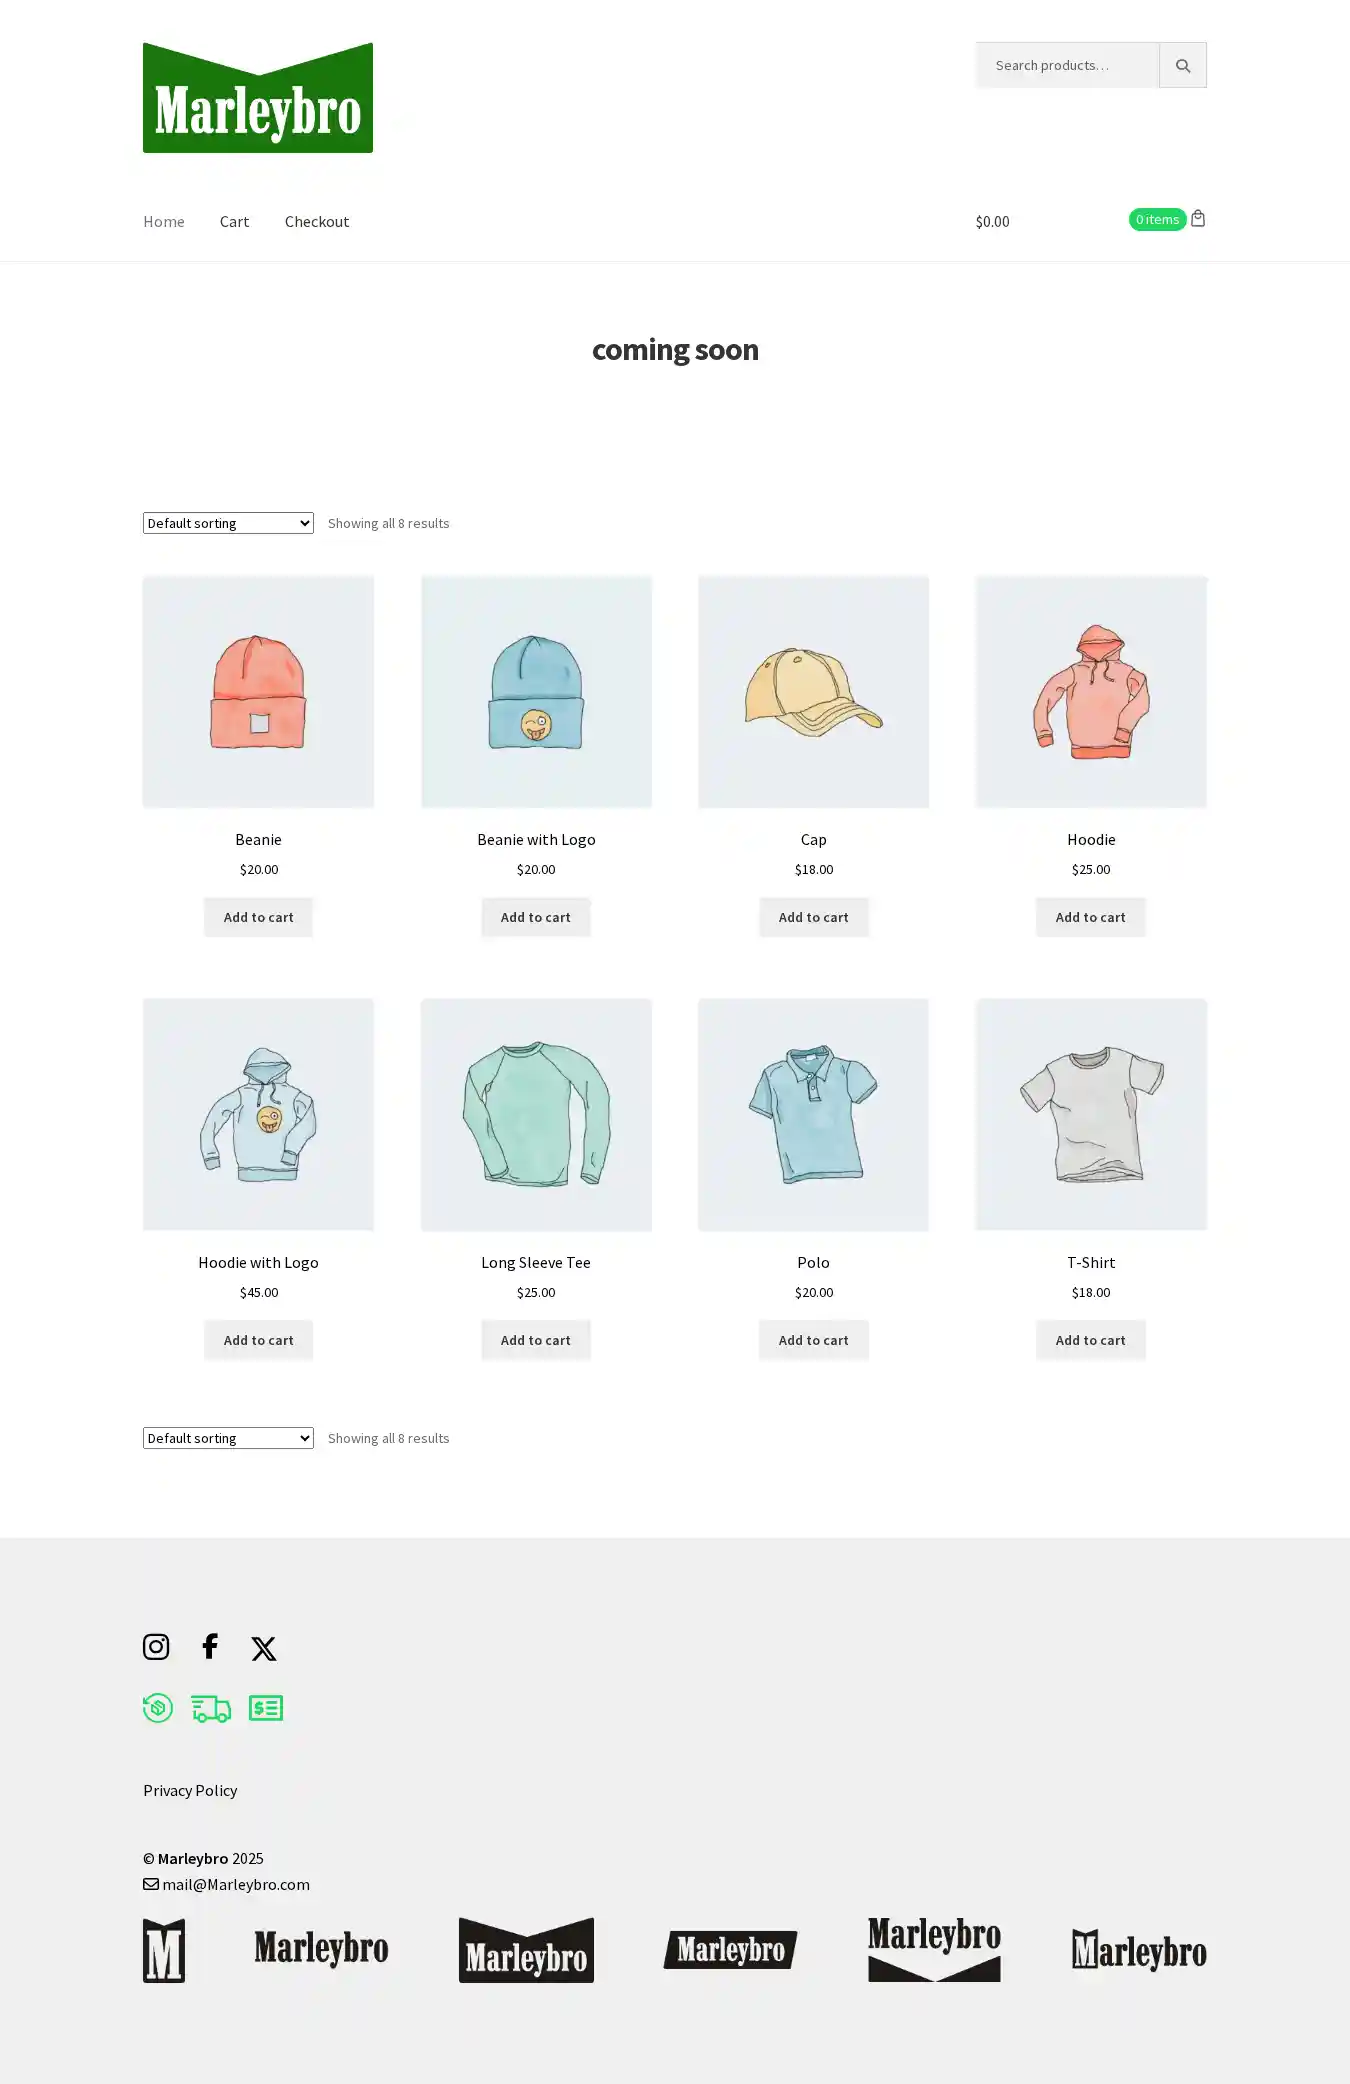1350x2084 pixels.
Task: Click the green delivery truck icon
Action: point(211,1708)
